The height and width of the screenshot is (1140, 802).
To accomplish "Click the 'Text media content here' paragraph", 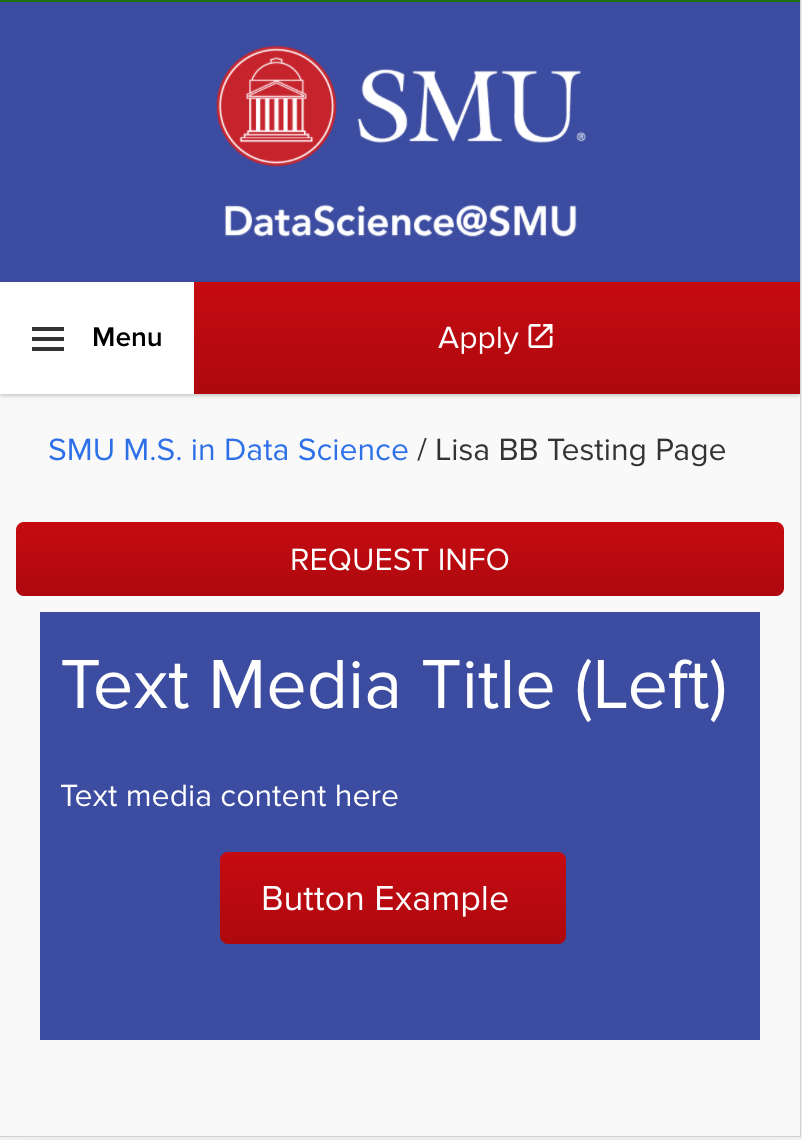I will click(x=230, y=796).
